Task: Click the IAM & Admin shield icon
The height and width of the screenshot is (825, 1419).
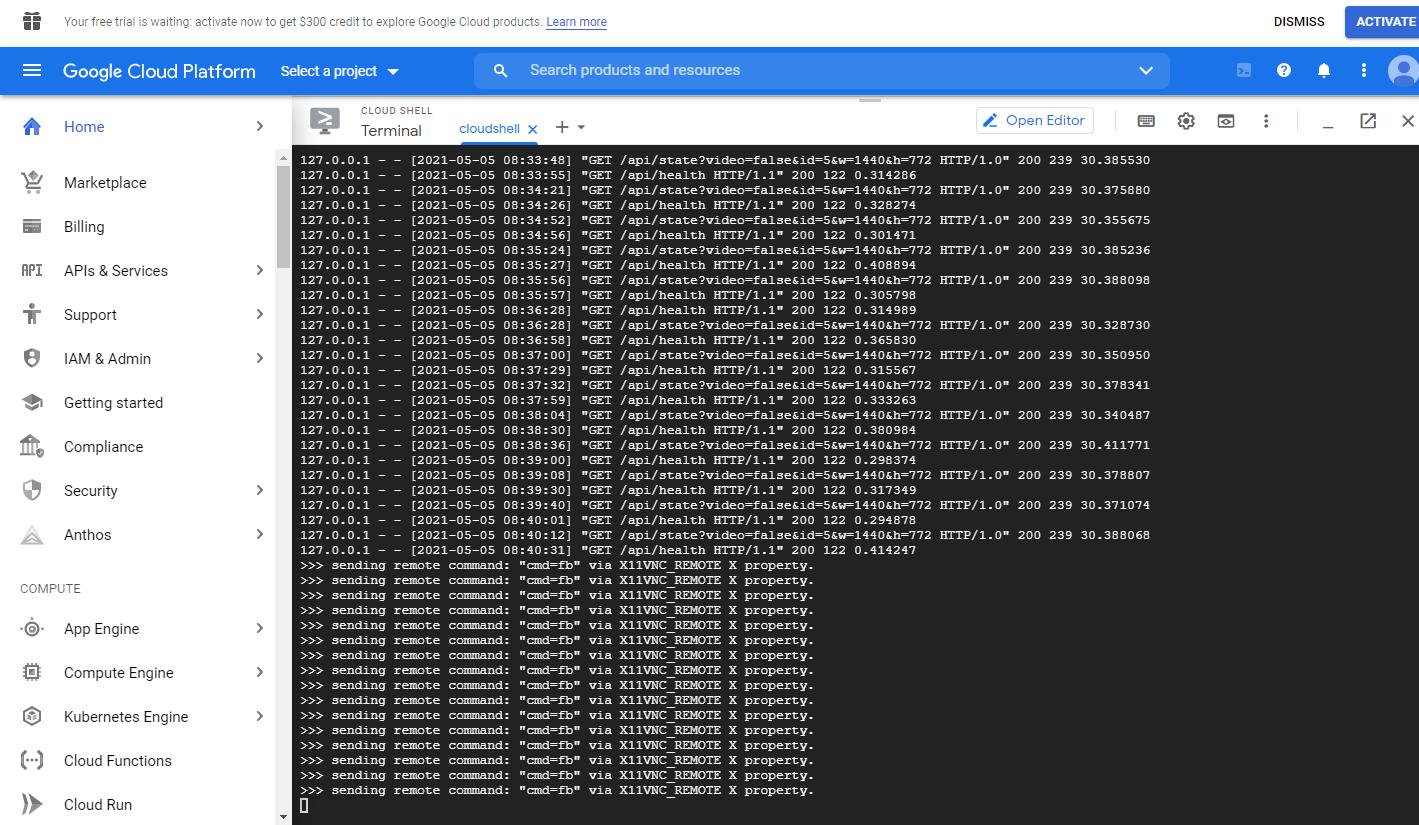Action: click(32, 359)
